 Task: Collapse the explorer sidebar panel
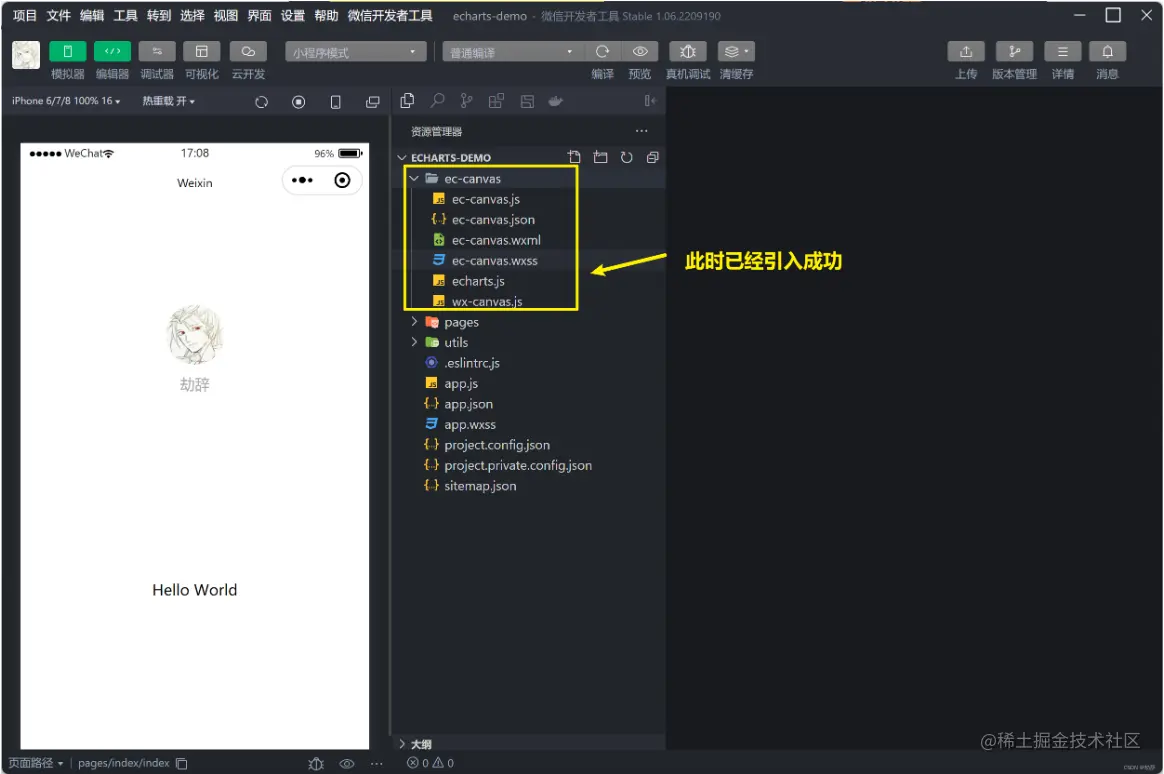(x=650, y=101)
